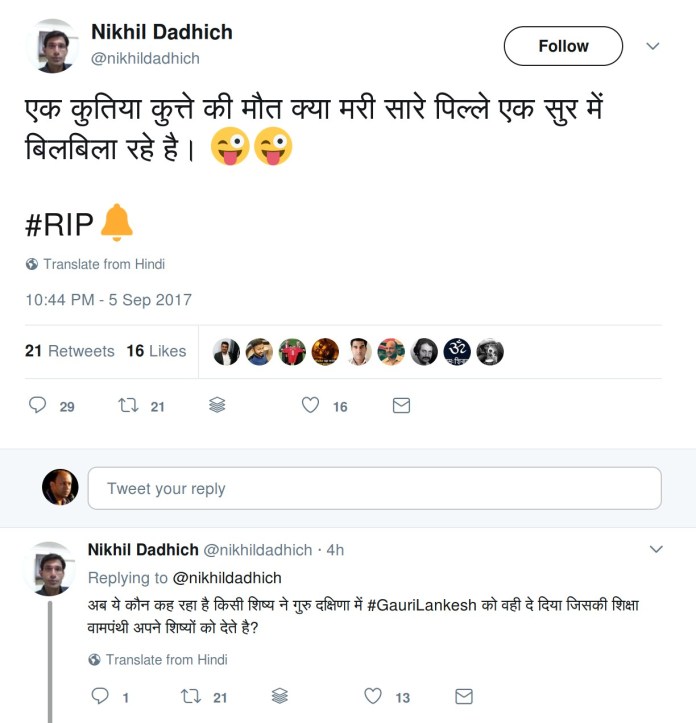
Task: Click Buffer stack icon on reply tweet
Action: point(280,696)
